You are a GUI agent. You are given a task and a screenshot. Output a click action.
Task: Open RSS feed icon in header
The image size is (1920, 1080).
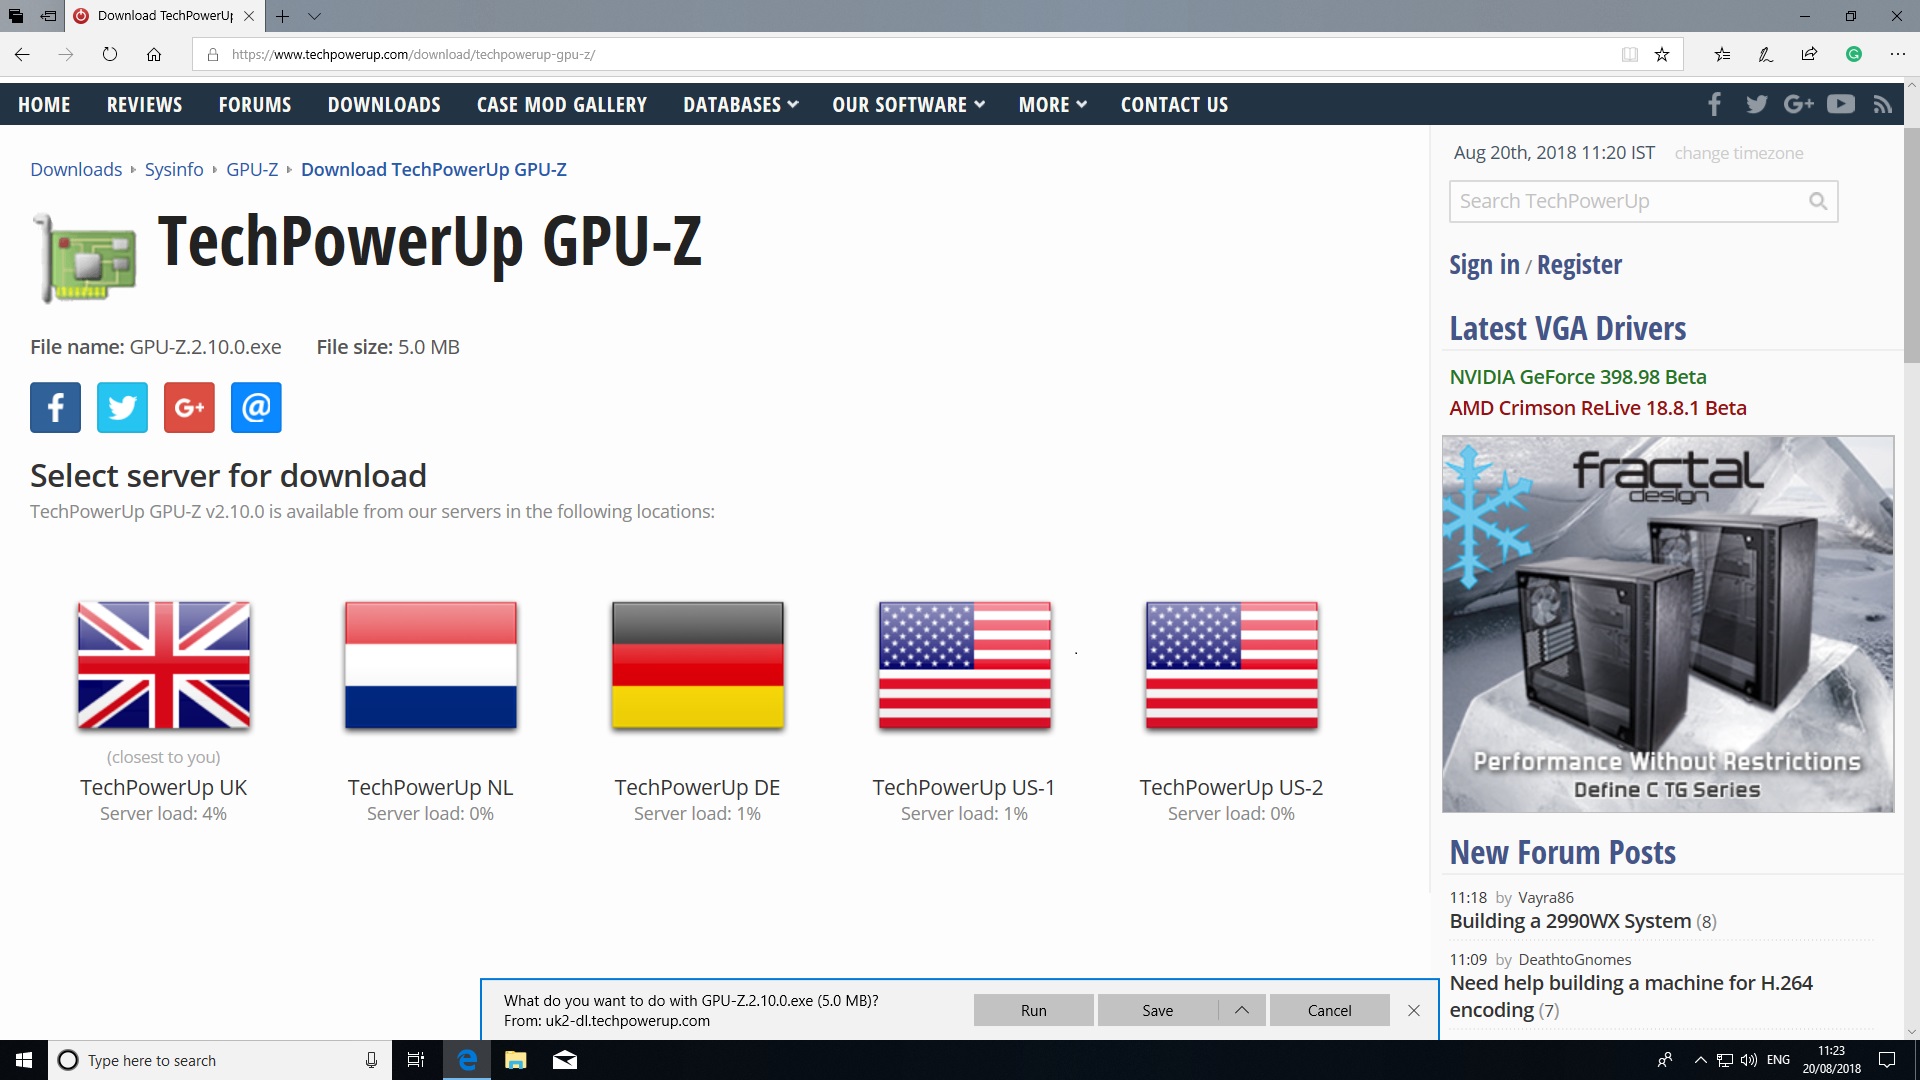pos(1882,104)
